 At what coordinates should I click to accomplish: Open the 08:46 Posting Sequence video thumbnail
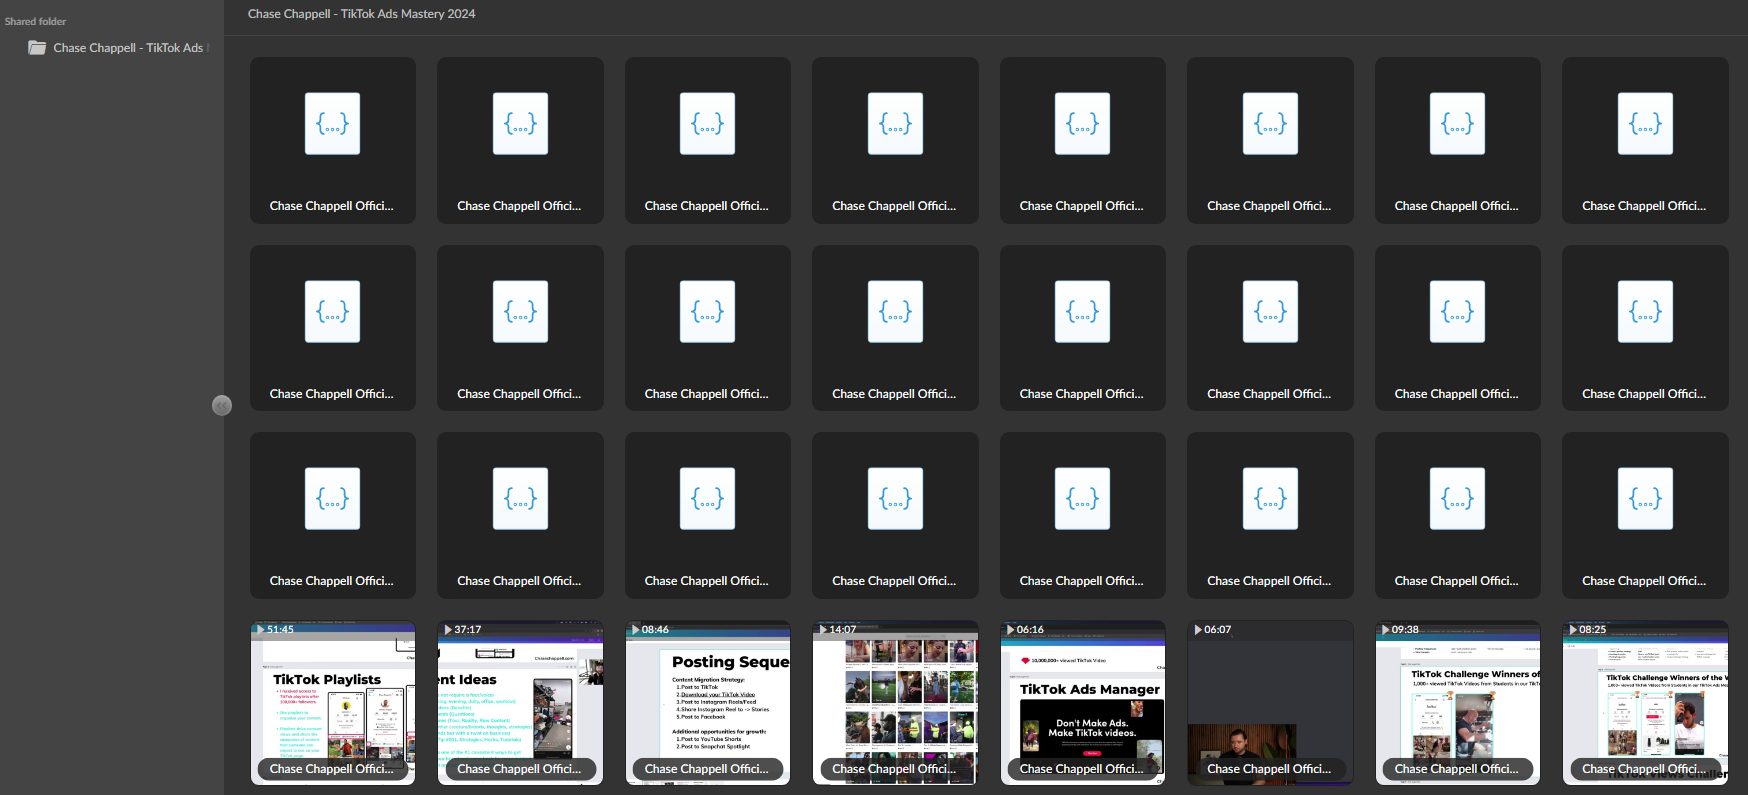[x=708, y=702]
